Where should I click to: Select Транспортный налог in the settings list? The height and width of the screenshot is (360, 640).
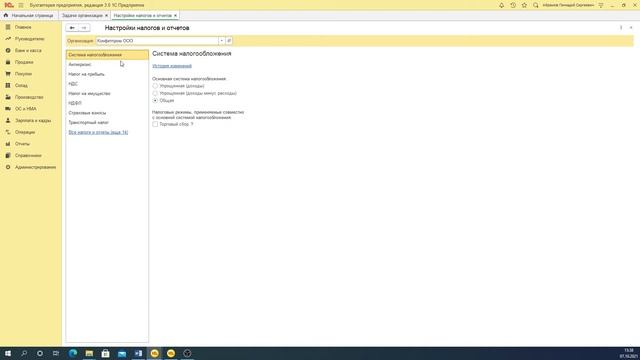[x=107, y=122]
